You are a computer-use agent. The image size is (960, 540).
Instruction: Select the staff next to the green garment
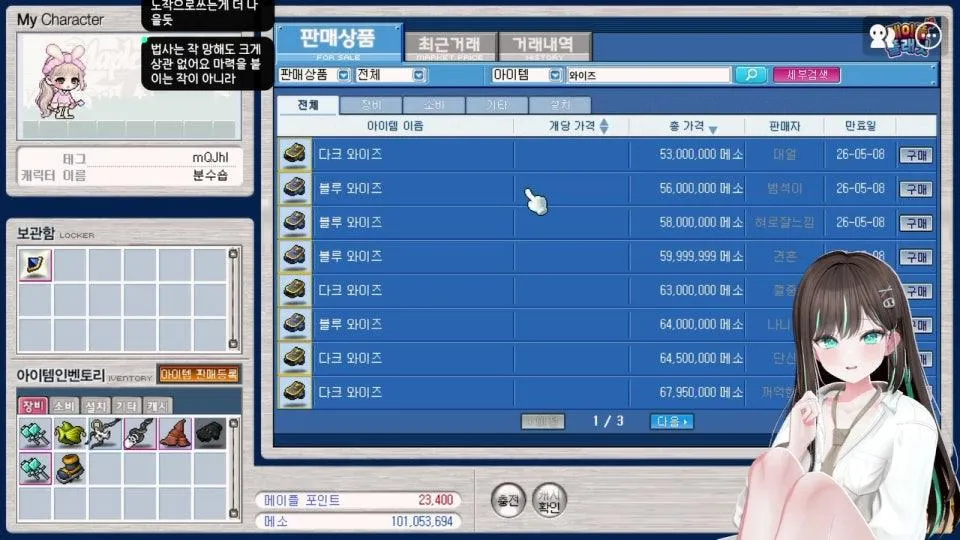tap(104, 433)
